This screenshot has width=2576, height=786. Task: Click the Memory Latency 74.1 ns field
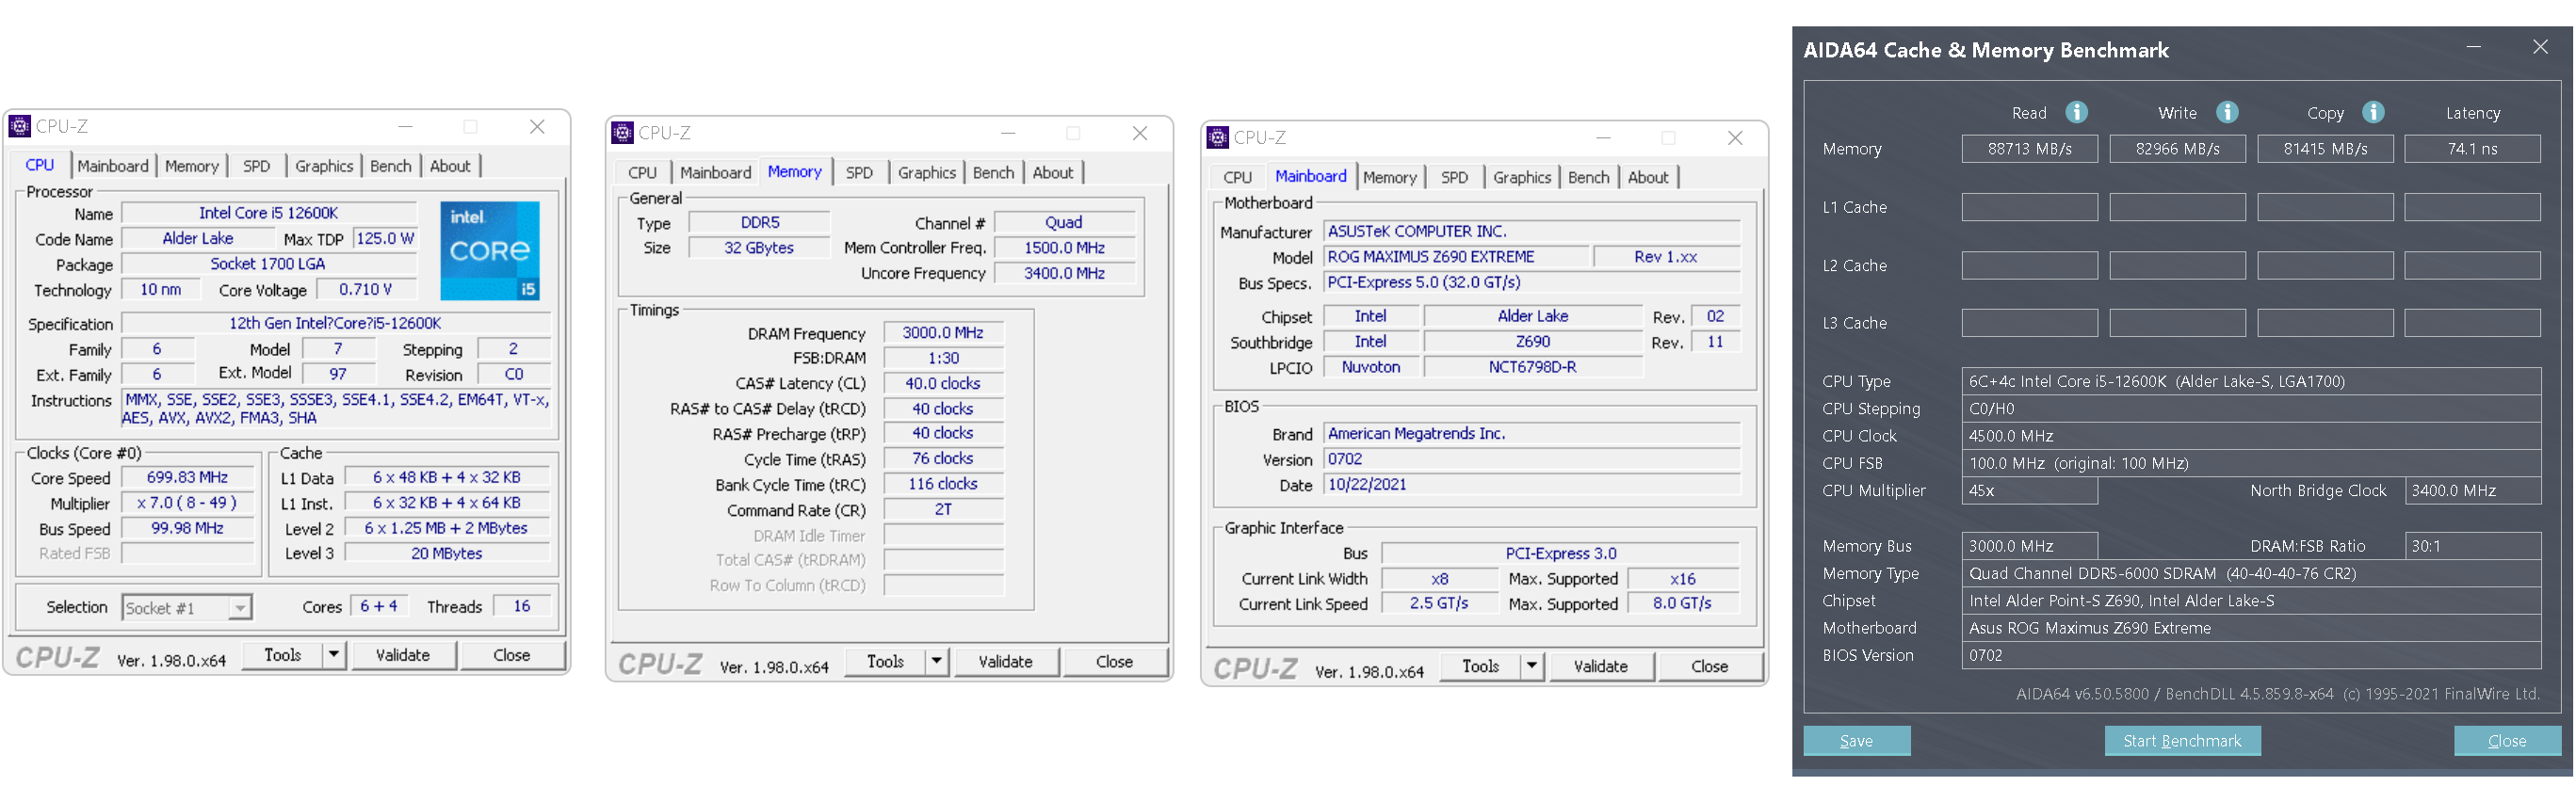[2472, 149]
